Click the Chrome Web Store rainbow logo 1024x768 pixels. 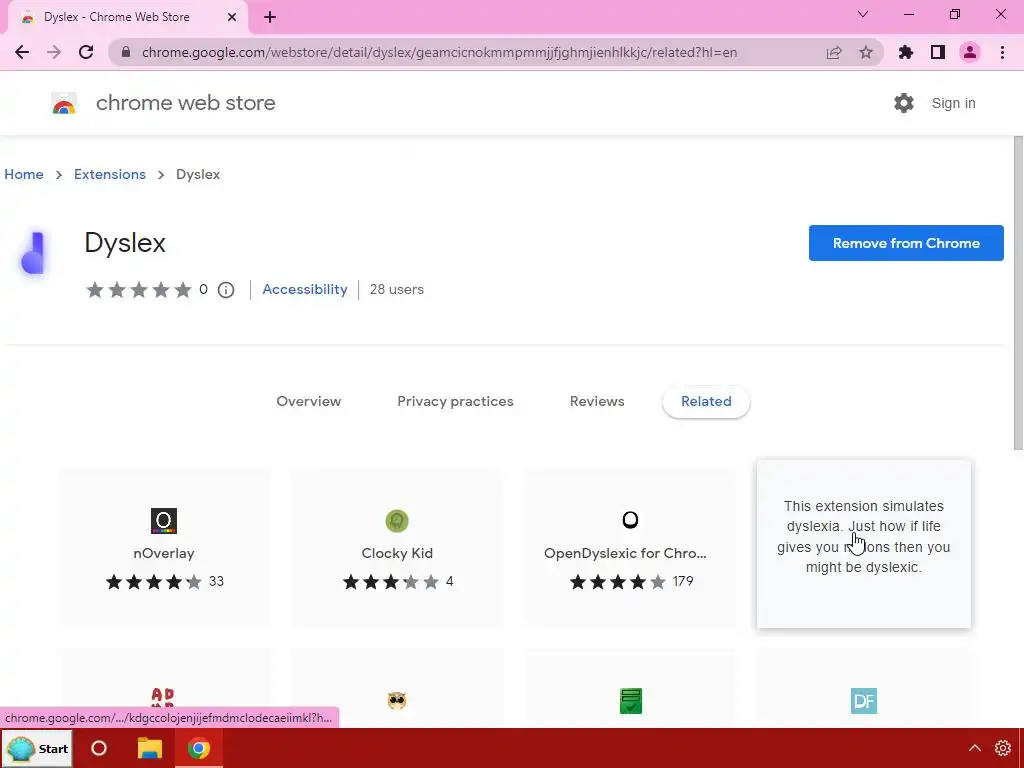[64, 103]
